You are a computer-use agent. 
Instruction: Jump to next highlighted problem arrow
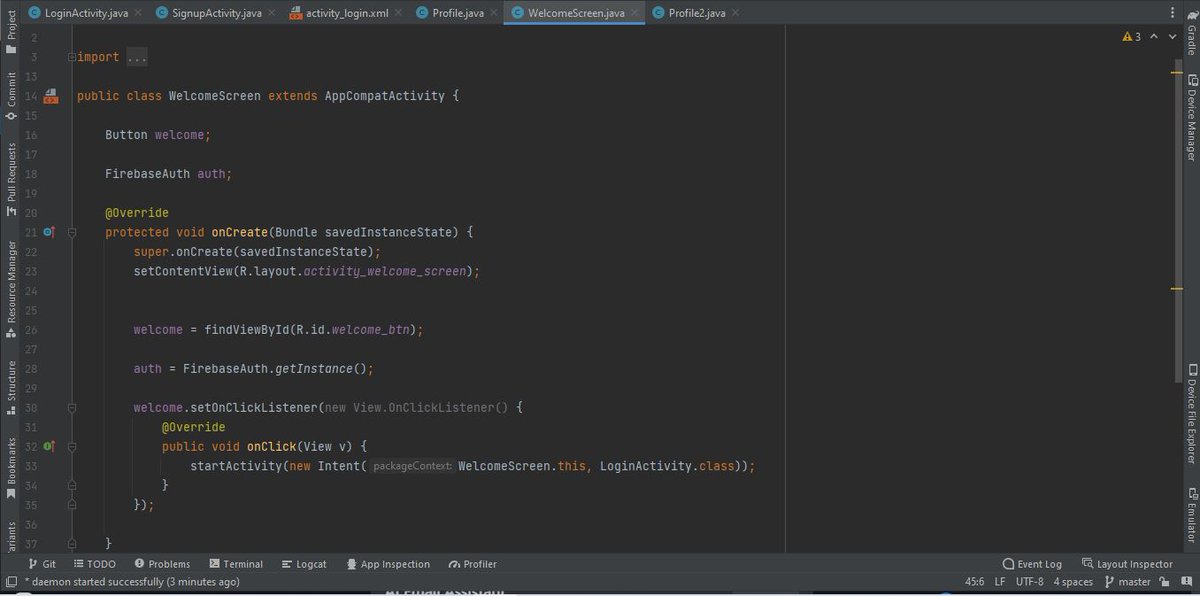[x=1172, y=37]
